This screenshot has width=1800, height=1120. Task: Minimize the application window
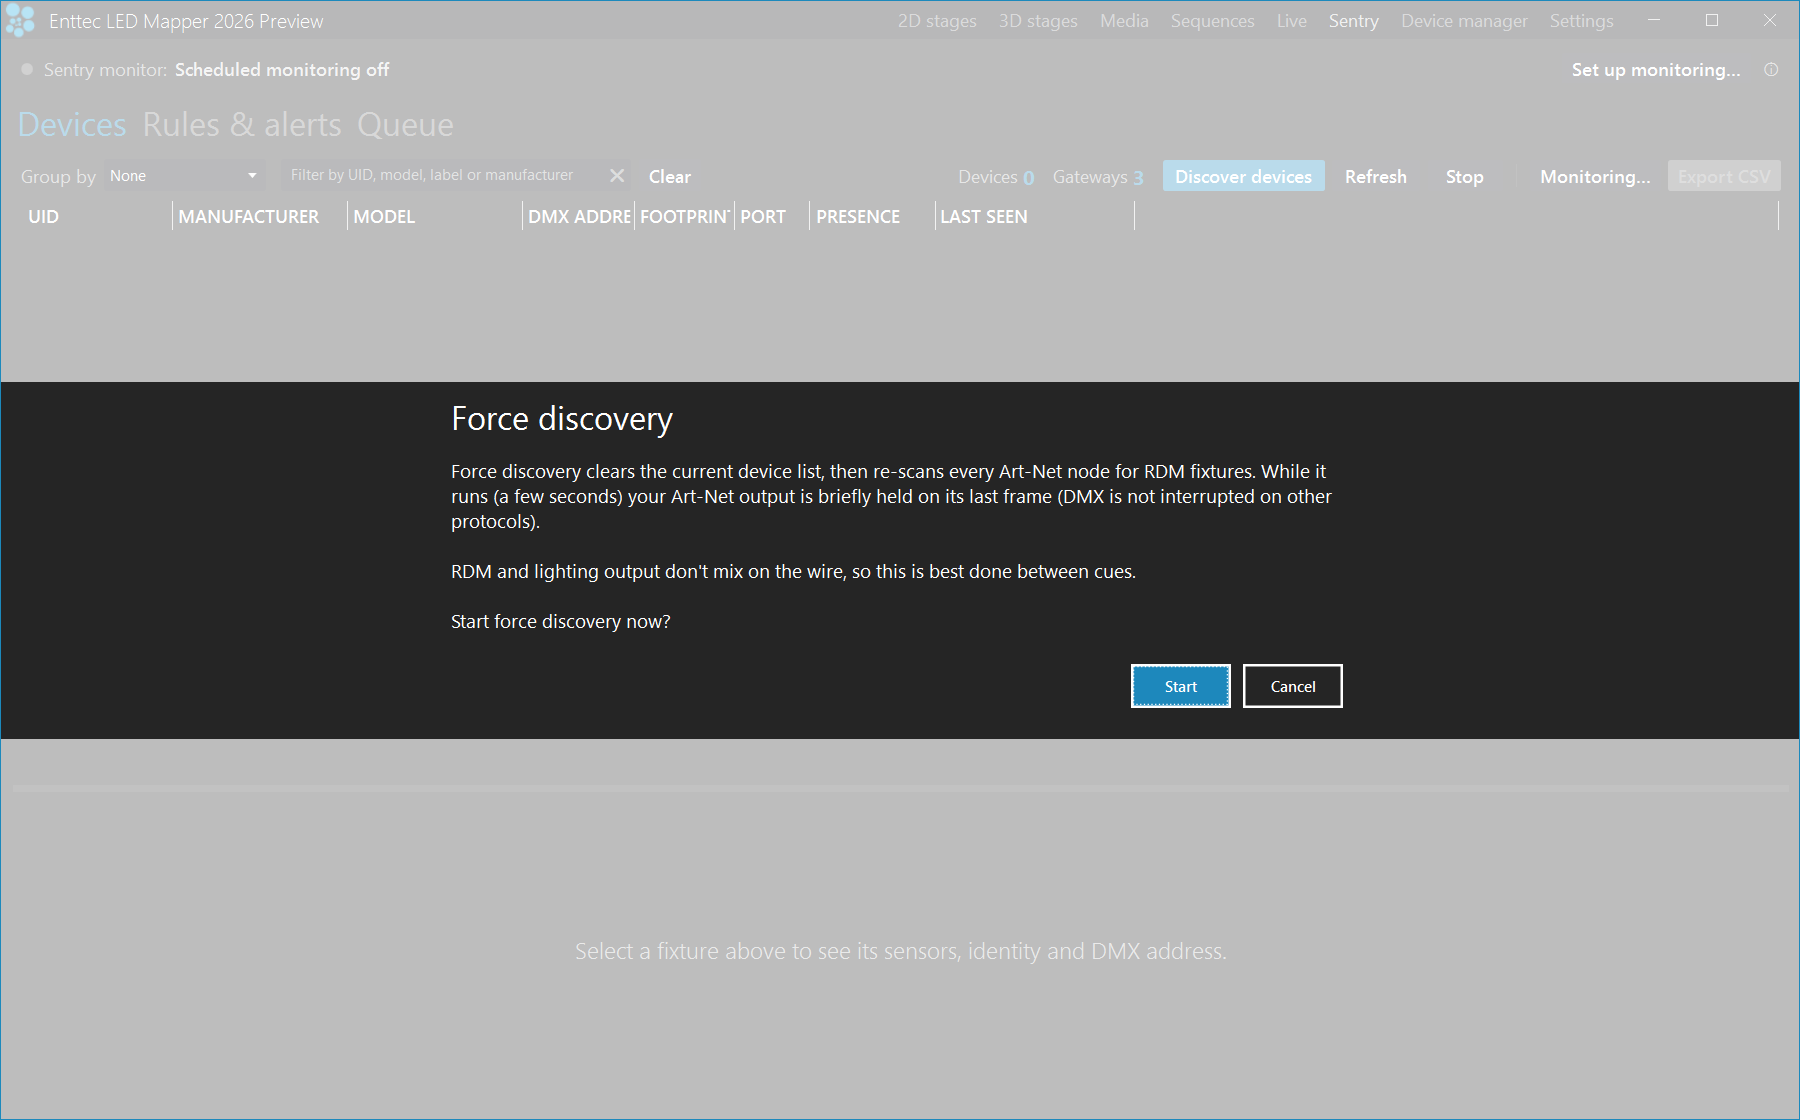coord(1654,20)
